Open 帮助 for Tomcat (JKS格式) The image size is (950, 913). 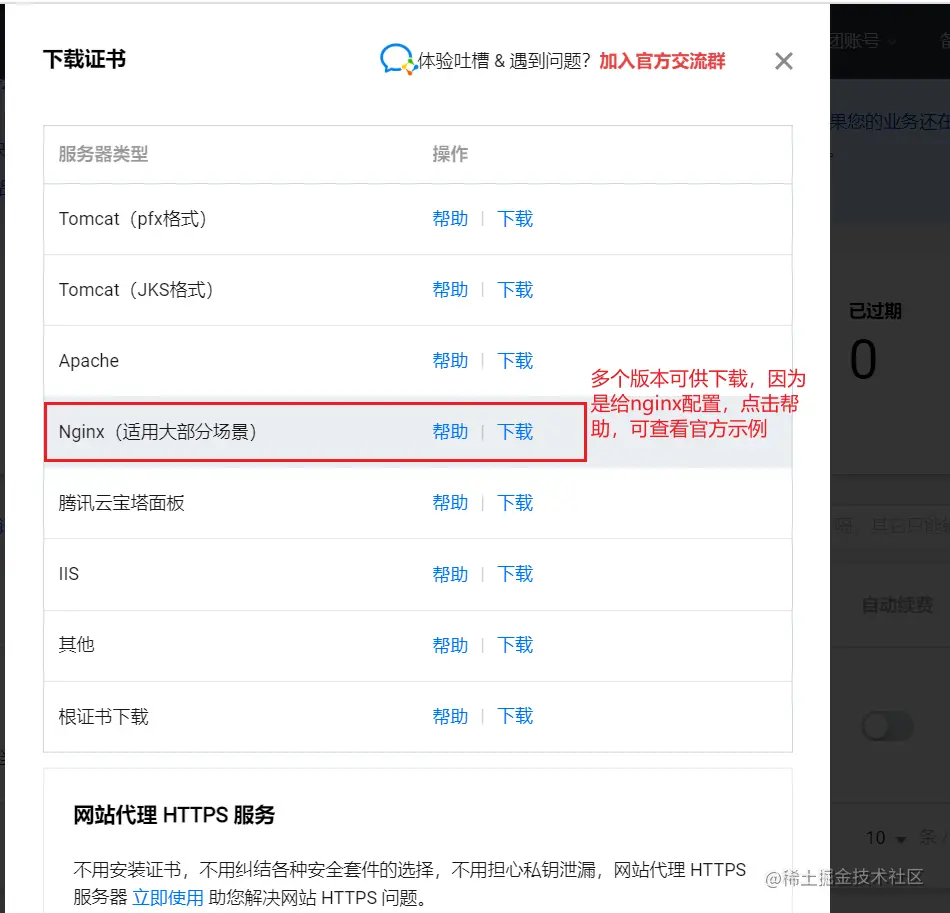pos(450,290)
